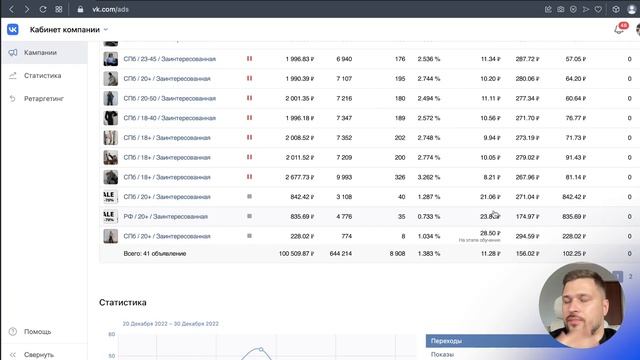Click total spend 100 509.87 ₽
Image resolution: width=640 pixels, height=360 pixels.
[296, 253]
